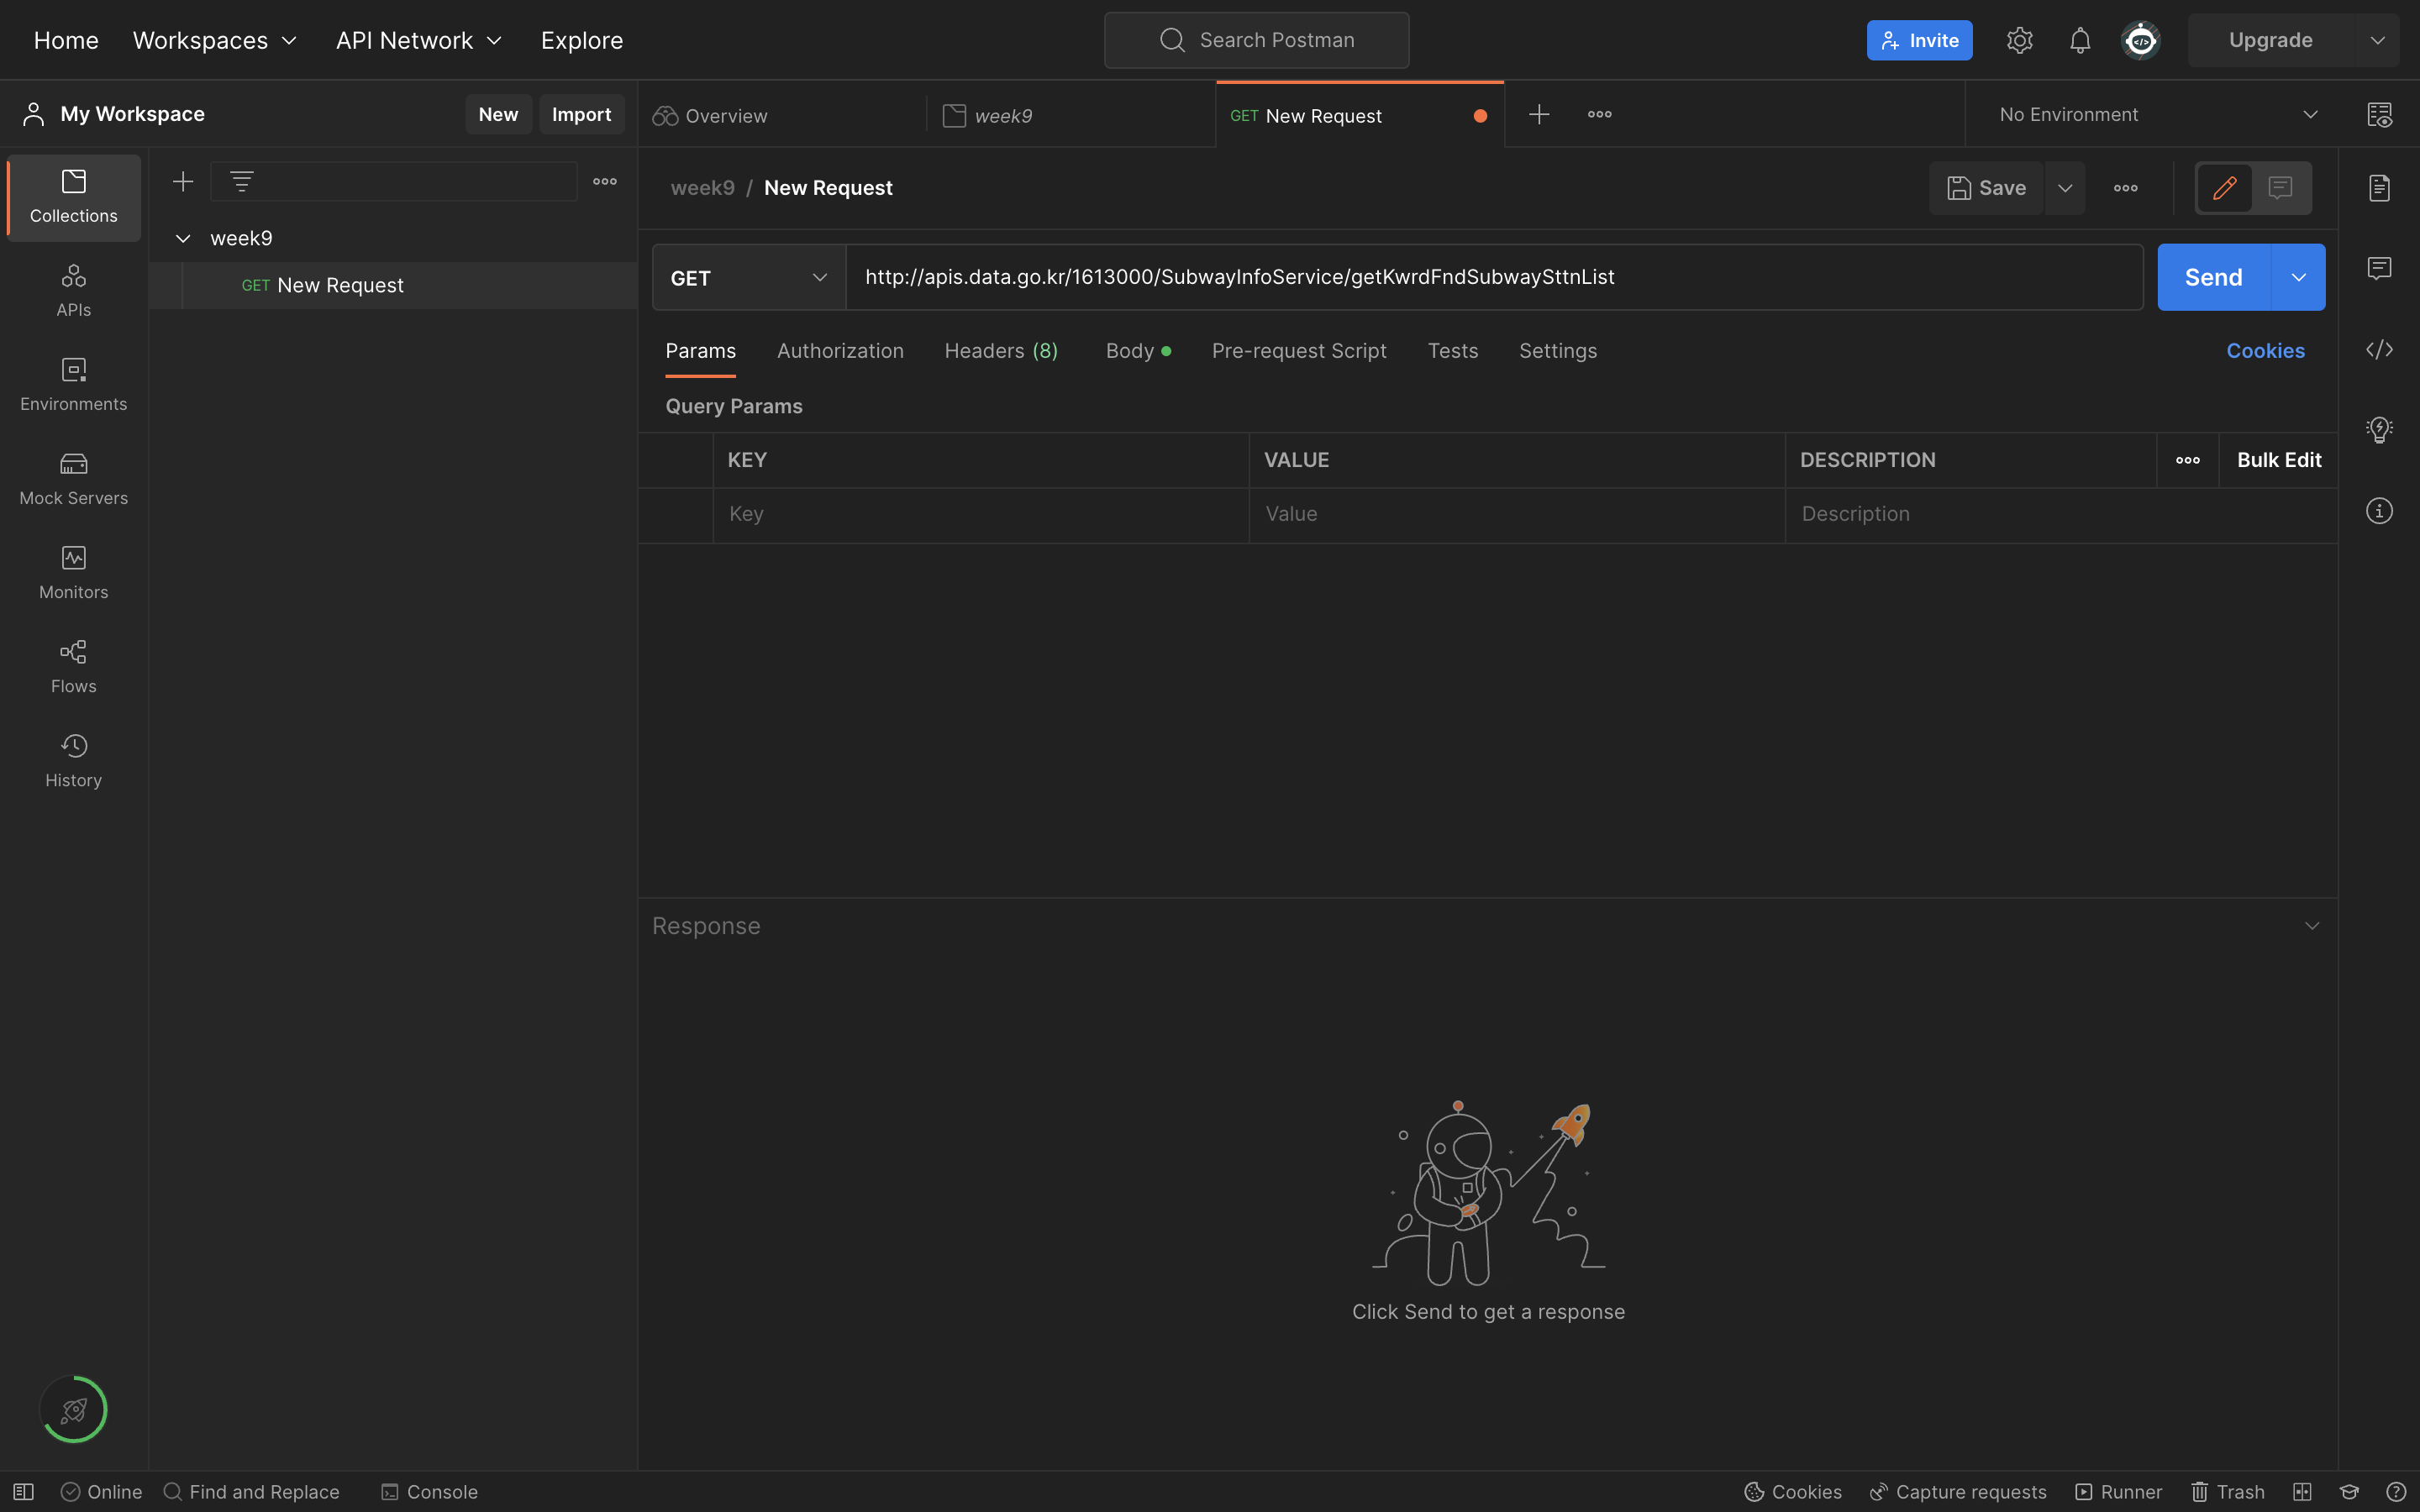Switch to the Overview tab
The image size is (2420, 1512).
(783, 116)
